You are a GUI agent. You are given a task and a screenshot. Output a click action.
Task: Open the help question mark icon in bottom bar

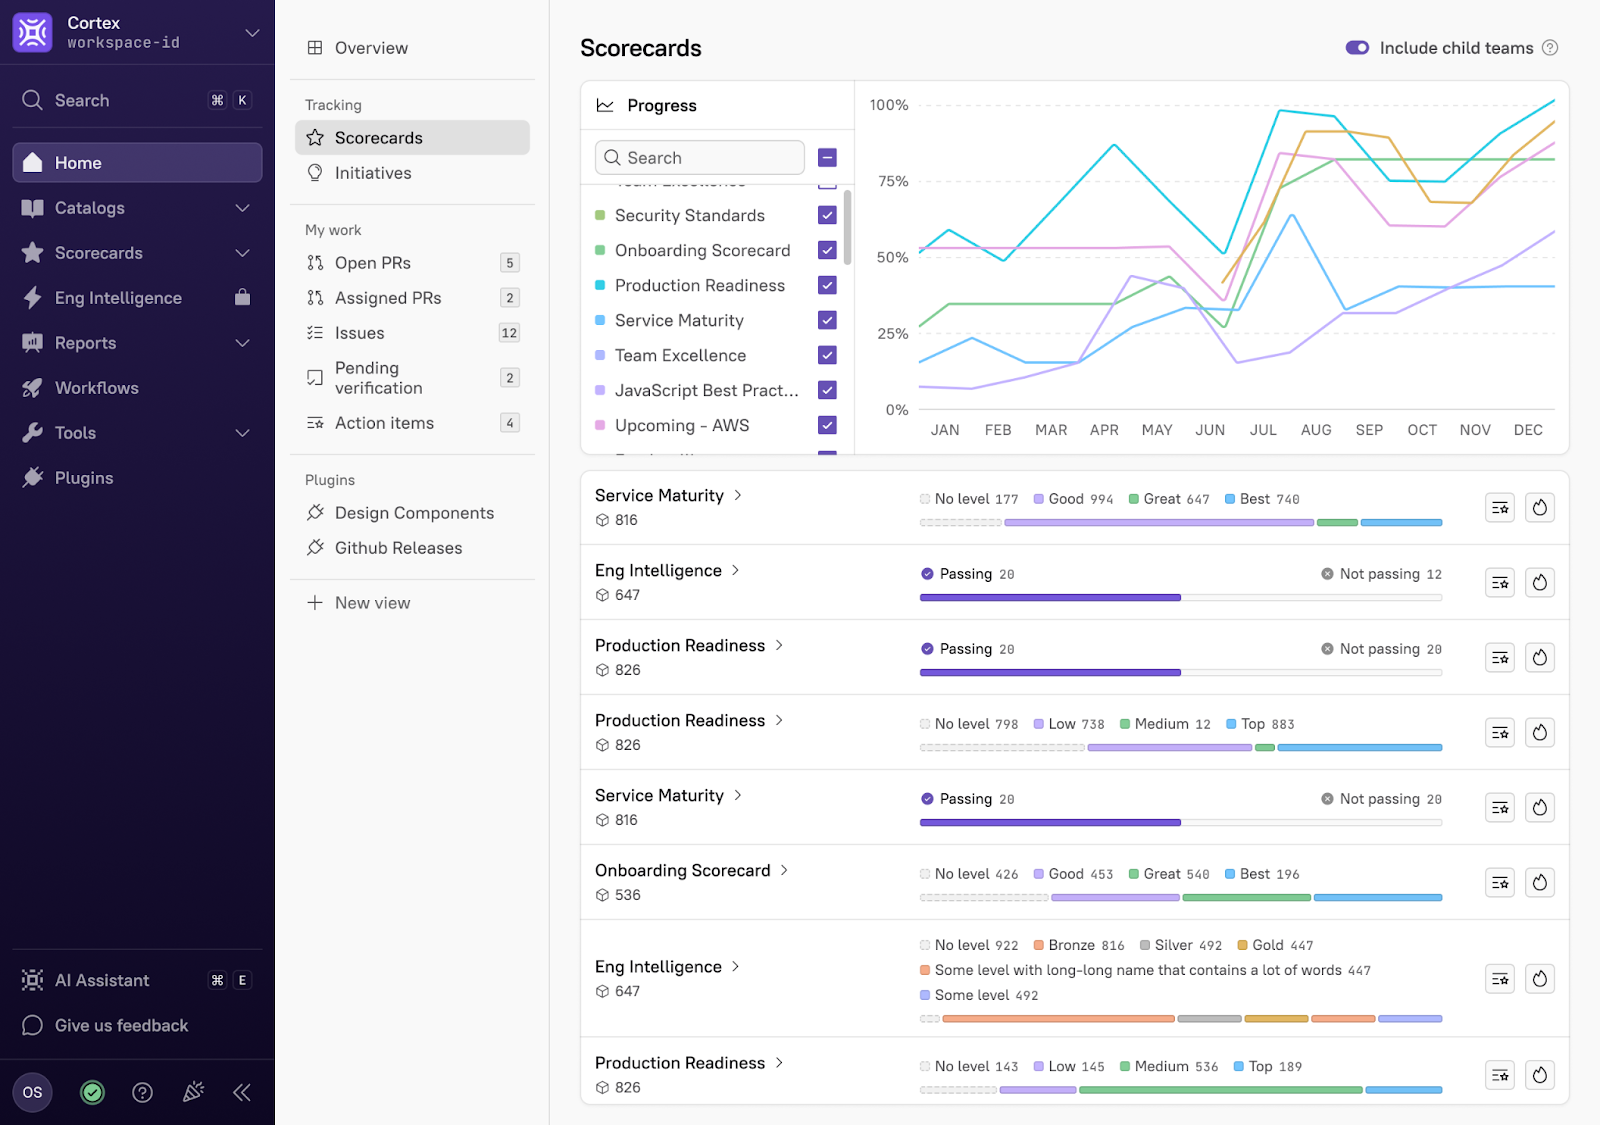tap(143, 1092)
